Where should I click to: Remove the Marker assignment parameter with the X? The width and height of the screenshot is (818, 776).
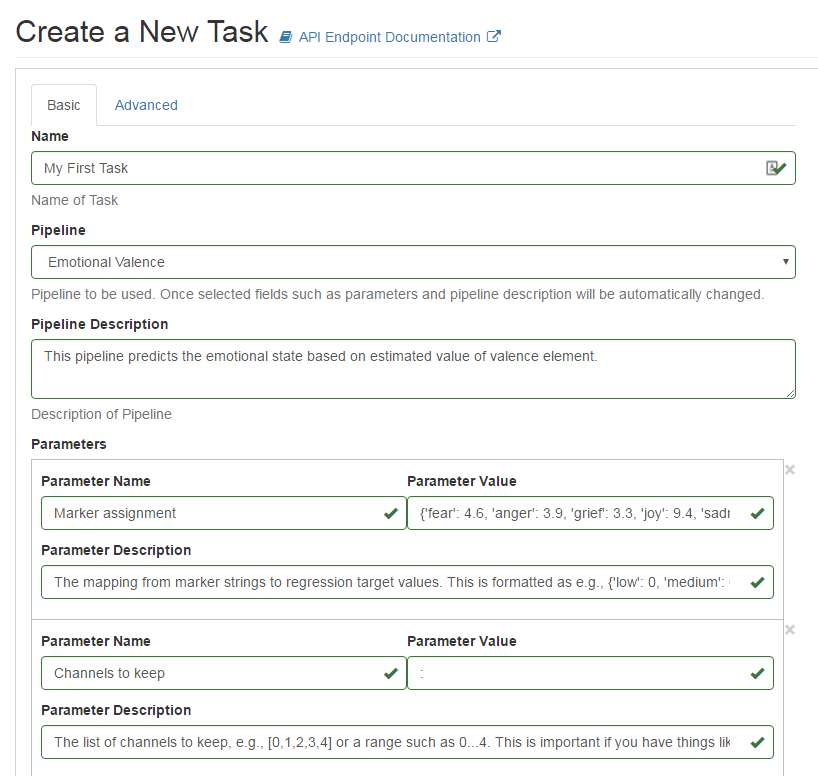790,470
